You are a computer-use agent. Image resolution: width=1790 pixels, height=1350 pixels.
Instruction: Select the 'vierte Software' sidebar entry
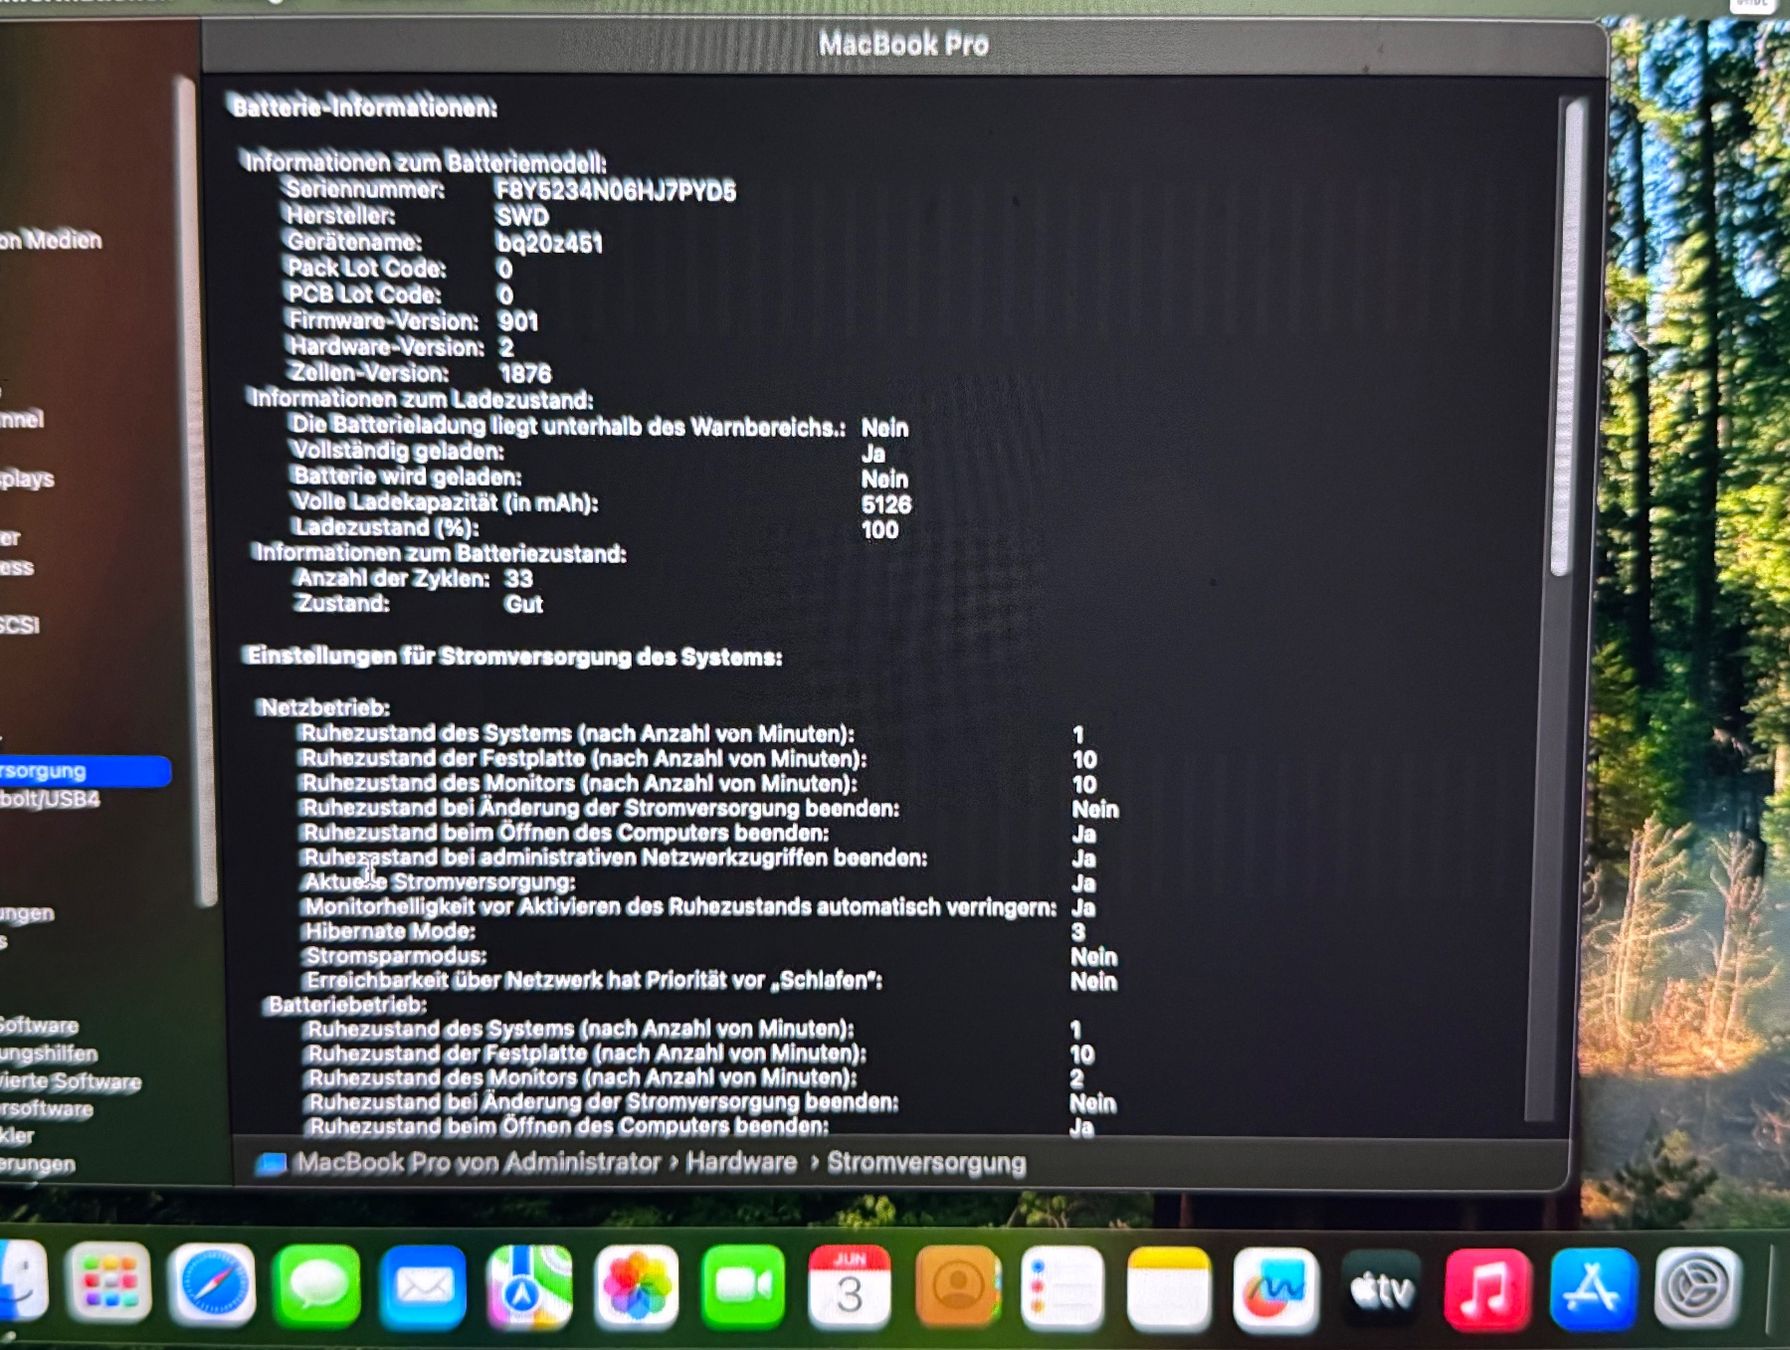coord(70,1081)
